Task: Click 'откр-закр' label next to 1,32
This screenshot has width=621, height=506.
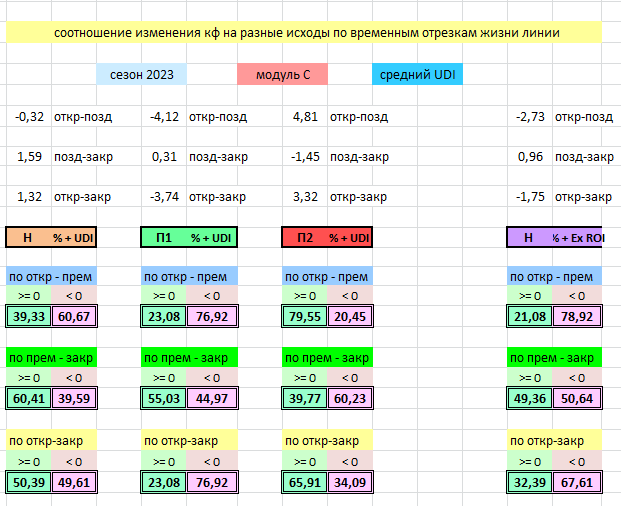Action: (x=82, y=197)
